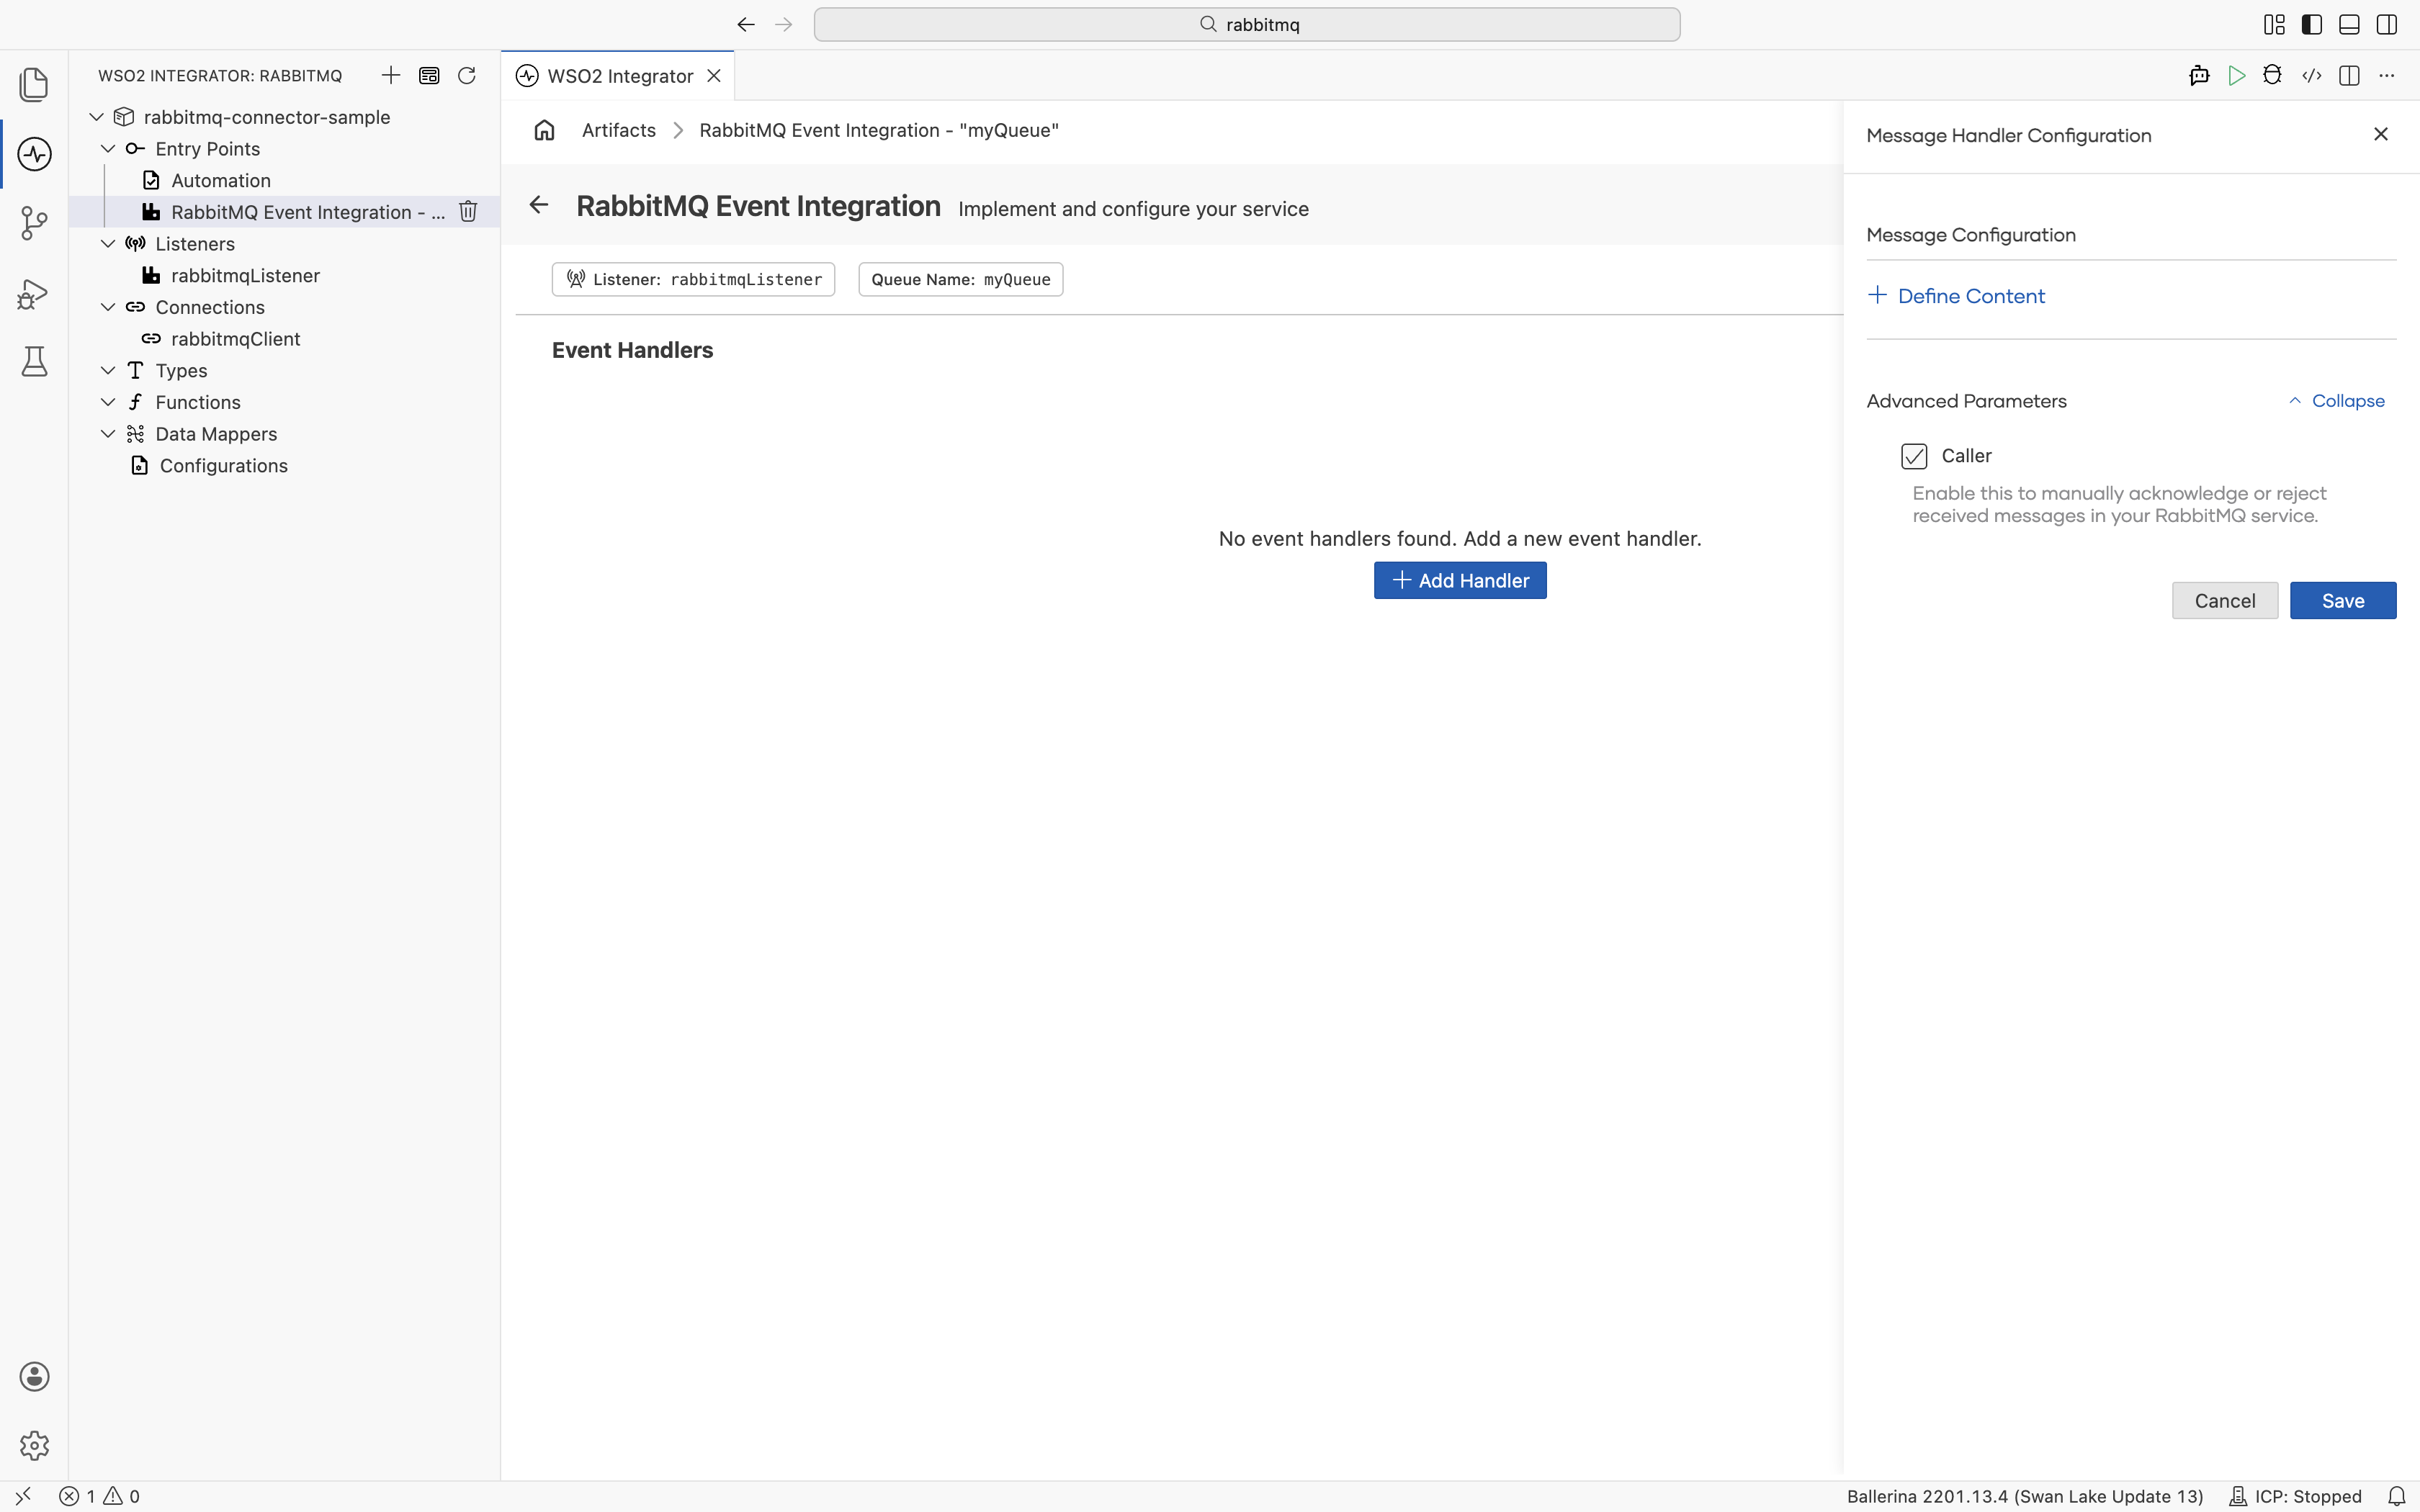Navigate forward with the title bar arrow
Image resolution: width=2420 pixels, height=1512 pixels.
coord(784,24)
